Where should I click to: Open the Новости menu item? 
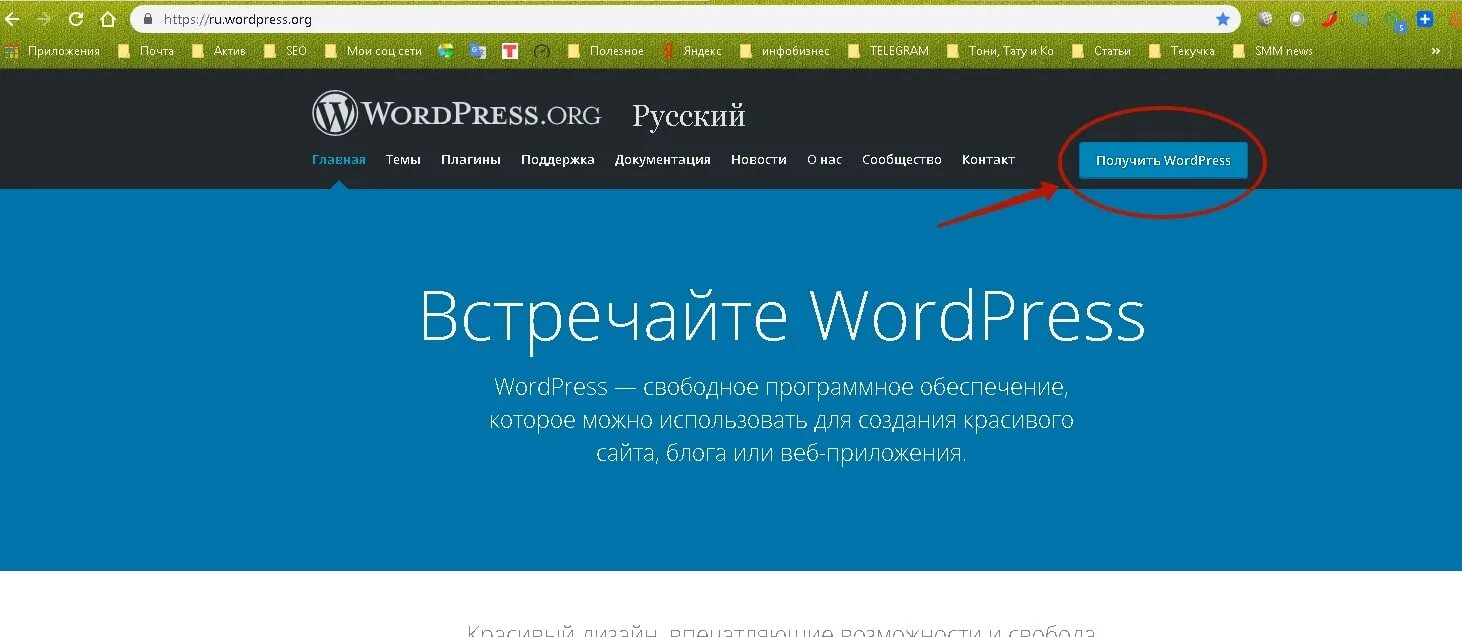pos(759,160)
